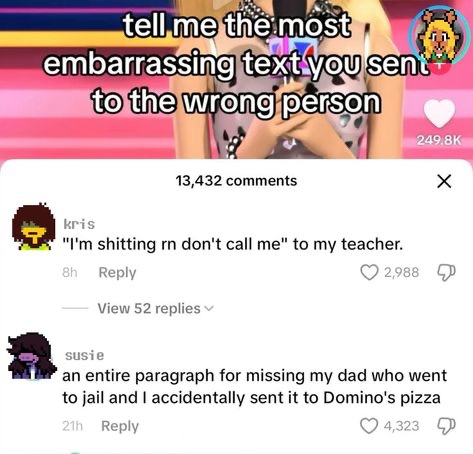This screenshot has height=454, width=473.
Task: Like kris's comment with the heart icon
Action: (369, 272)
